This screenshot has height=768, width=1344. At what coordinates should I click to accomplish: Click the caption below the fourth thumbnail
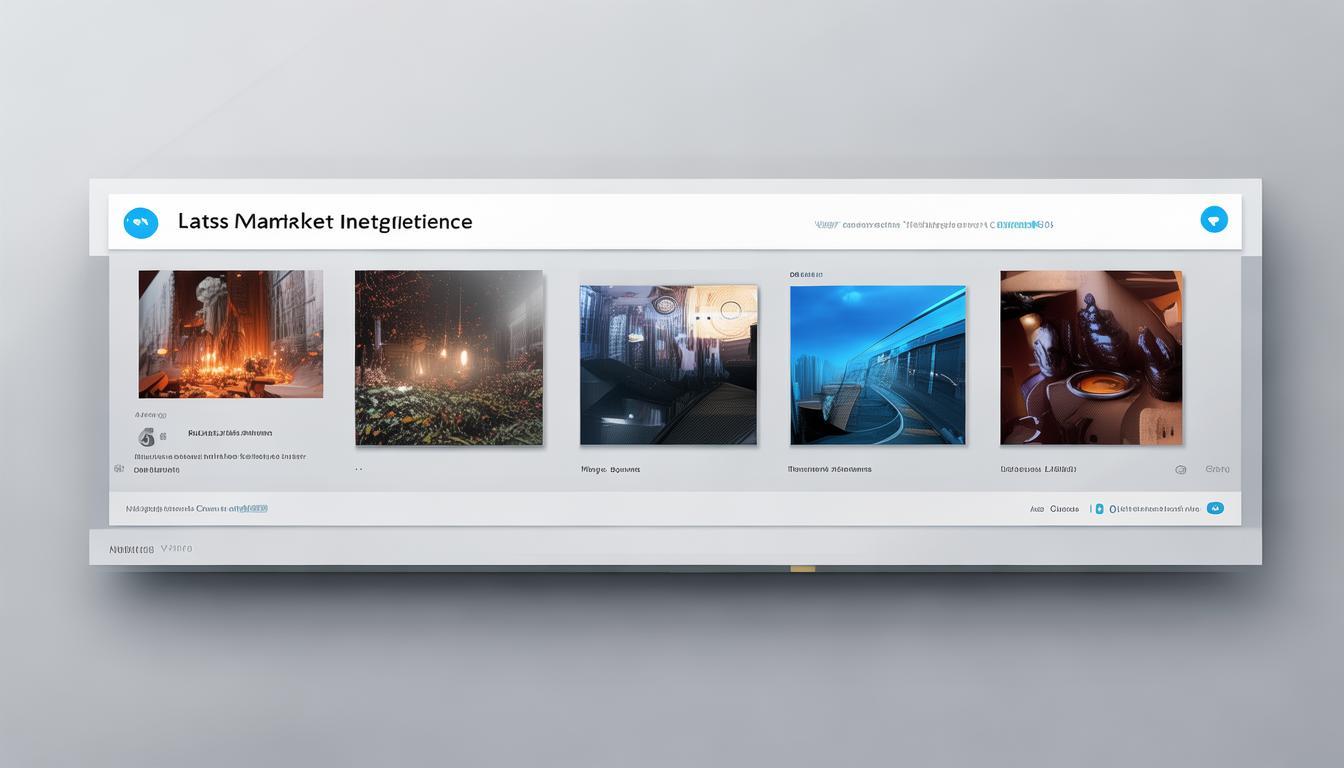[x=829, y=469]
